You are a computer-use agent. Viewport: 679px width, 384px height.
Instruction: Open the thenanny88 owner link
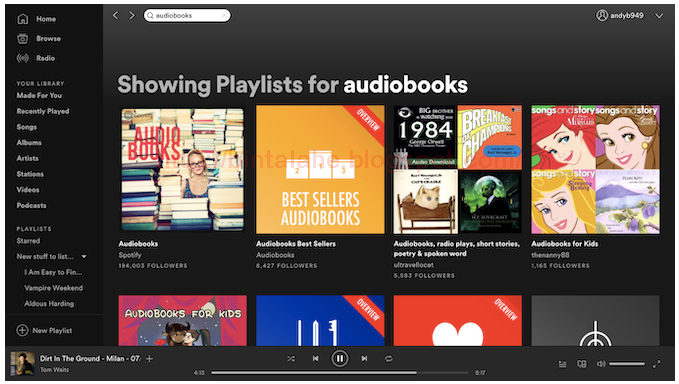tap(550, 255)
